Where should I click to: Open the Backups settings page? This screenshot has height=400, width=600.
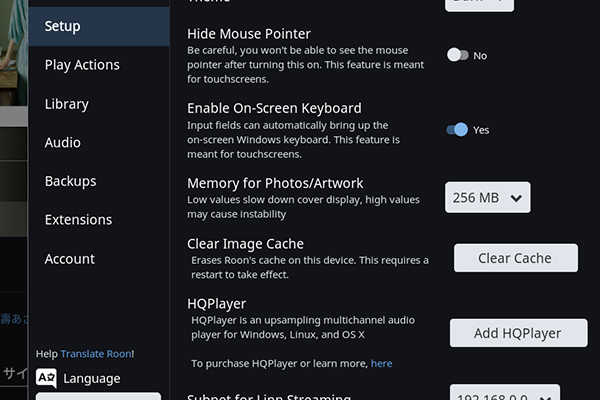(70, 181)
